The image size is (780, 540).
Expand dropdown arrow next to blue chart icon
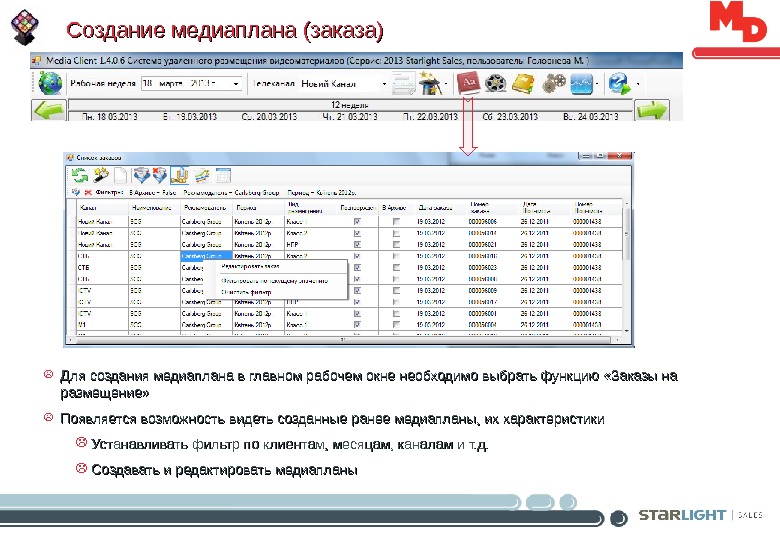pyautogui.click(x=597, y=84)
